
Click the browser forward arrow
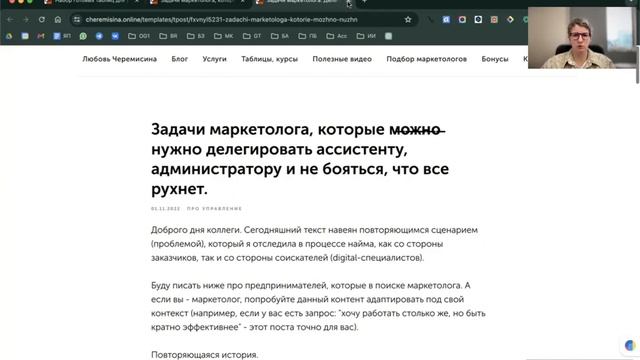(x=26, y=20)
